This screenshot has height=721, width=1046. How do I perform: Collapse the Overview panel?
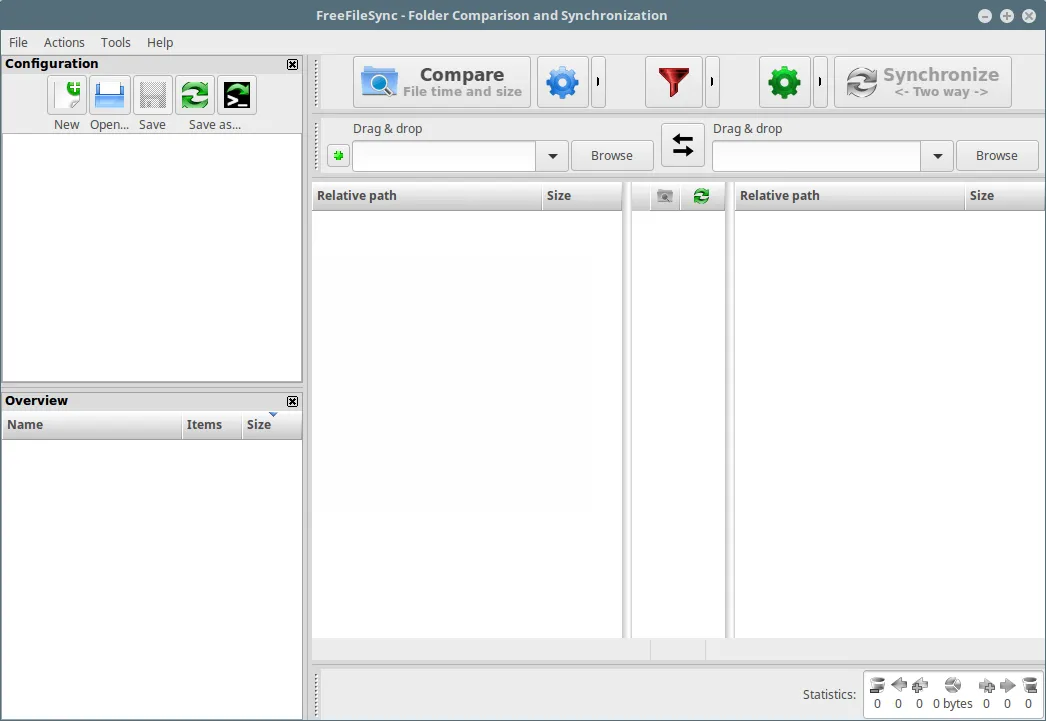(x=292, y=401)
